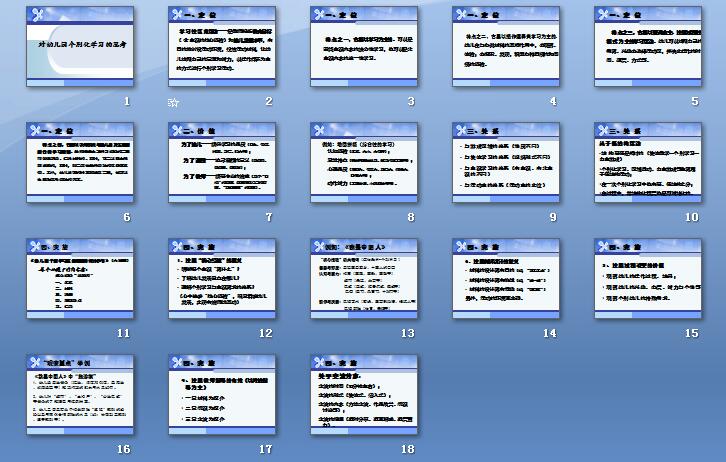Select slide 9 thumbnail titled 三、关系
The image size is (726, 462).
506,162
